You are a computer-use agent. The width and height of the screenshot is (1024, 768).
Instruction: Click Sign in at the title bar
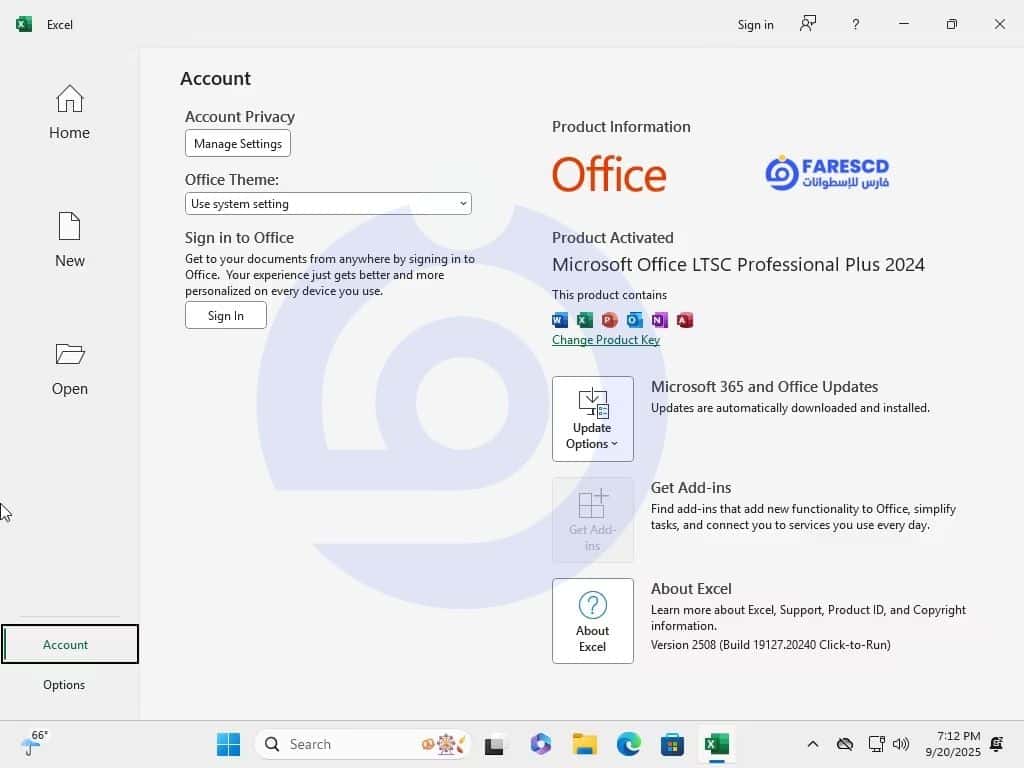pos(755,24)
